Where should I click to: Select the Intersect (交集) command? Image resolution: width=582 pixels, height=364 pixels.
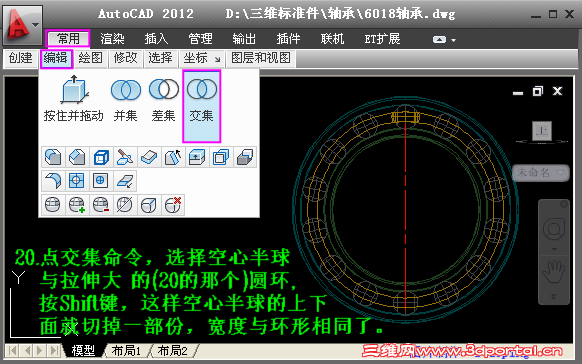pyautogui.click(x=202, y=106)
